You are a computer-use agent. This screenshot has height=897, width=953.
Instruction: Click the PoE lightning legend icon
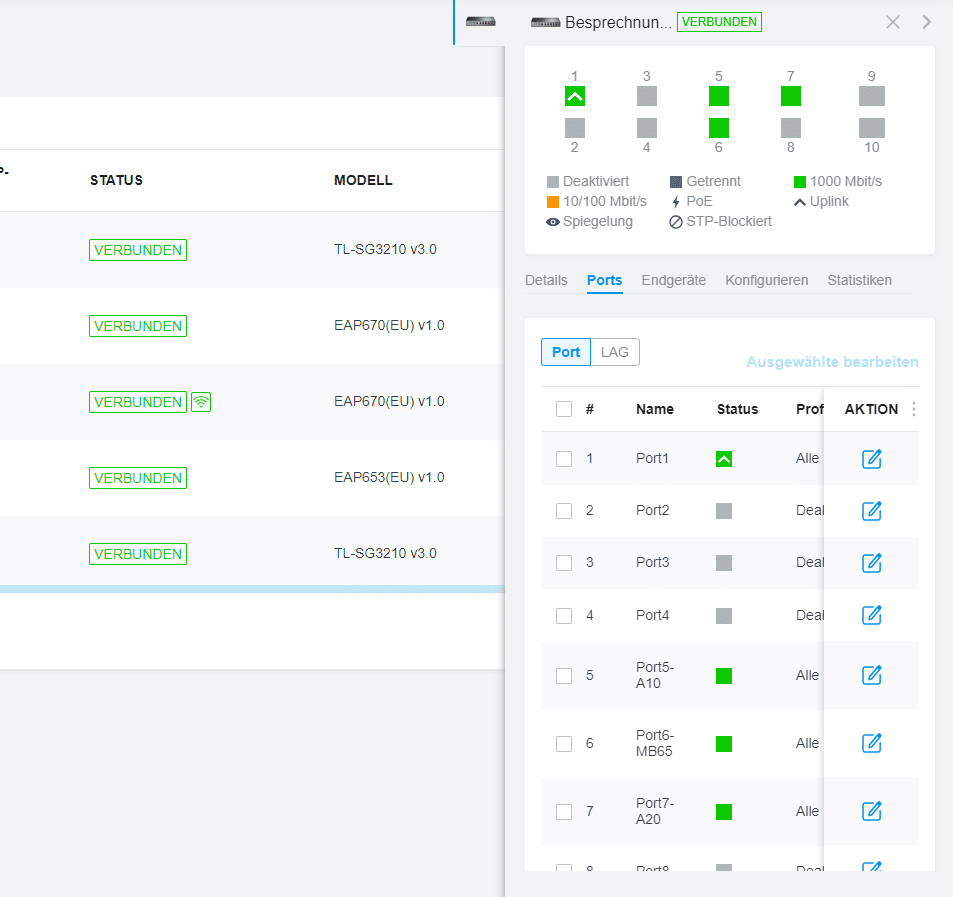click(x=676, y=202)
